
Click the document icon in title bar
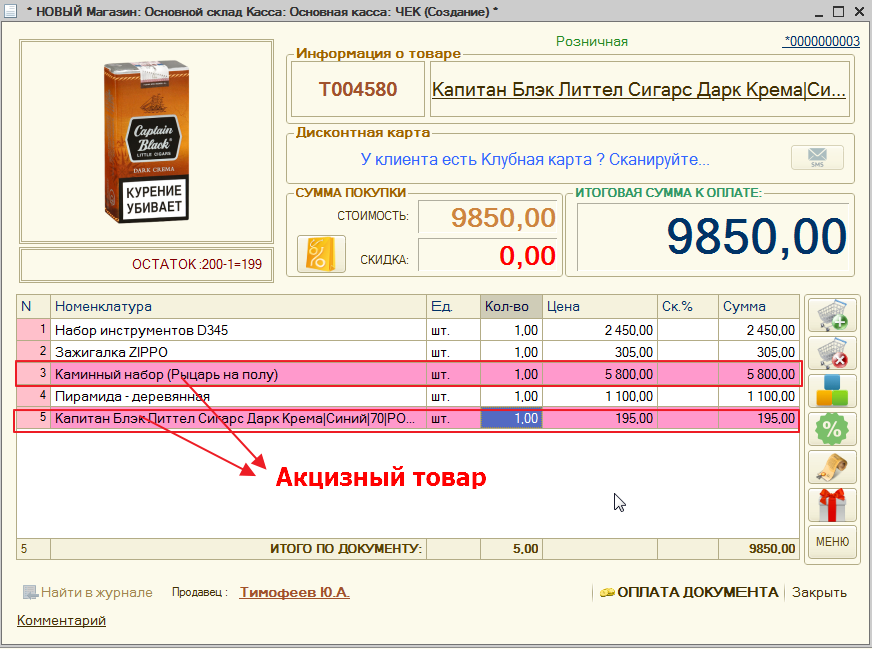point(10,11)
